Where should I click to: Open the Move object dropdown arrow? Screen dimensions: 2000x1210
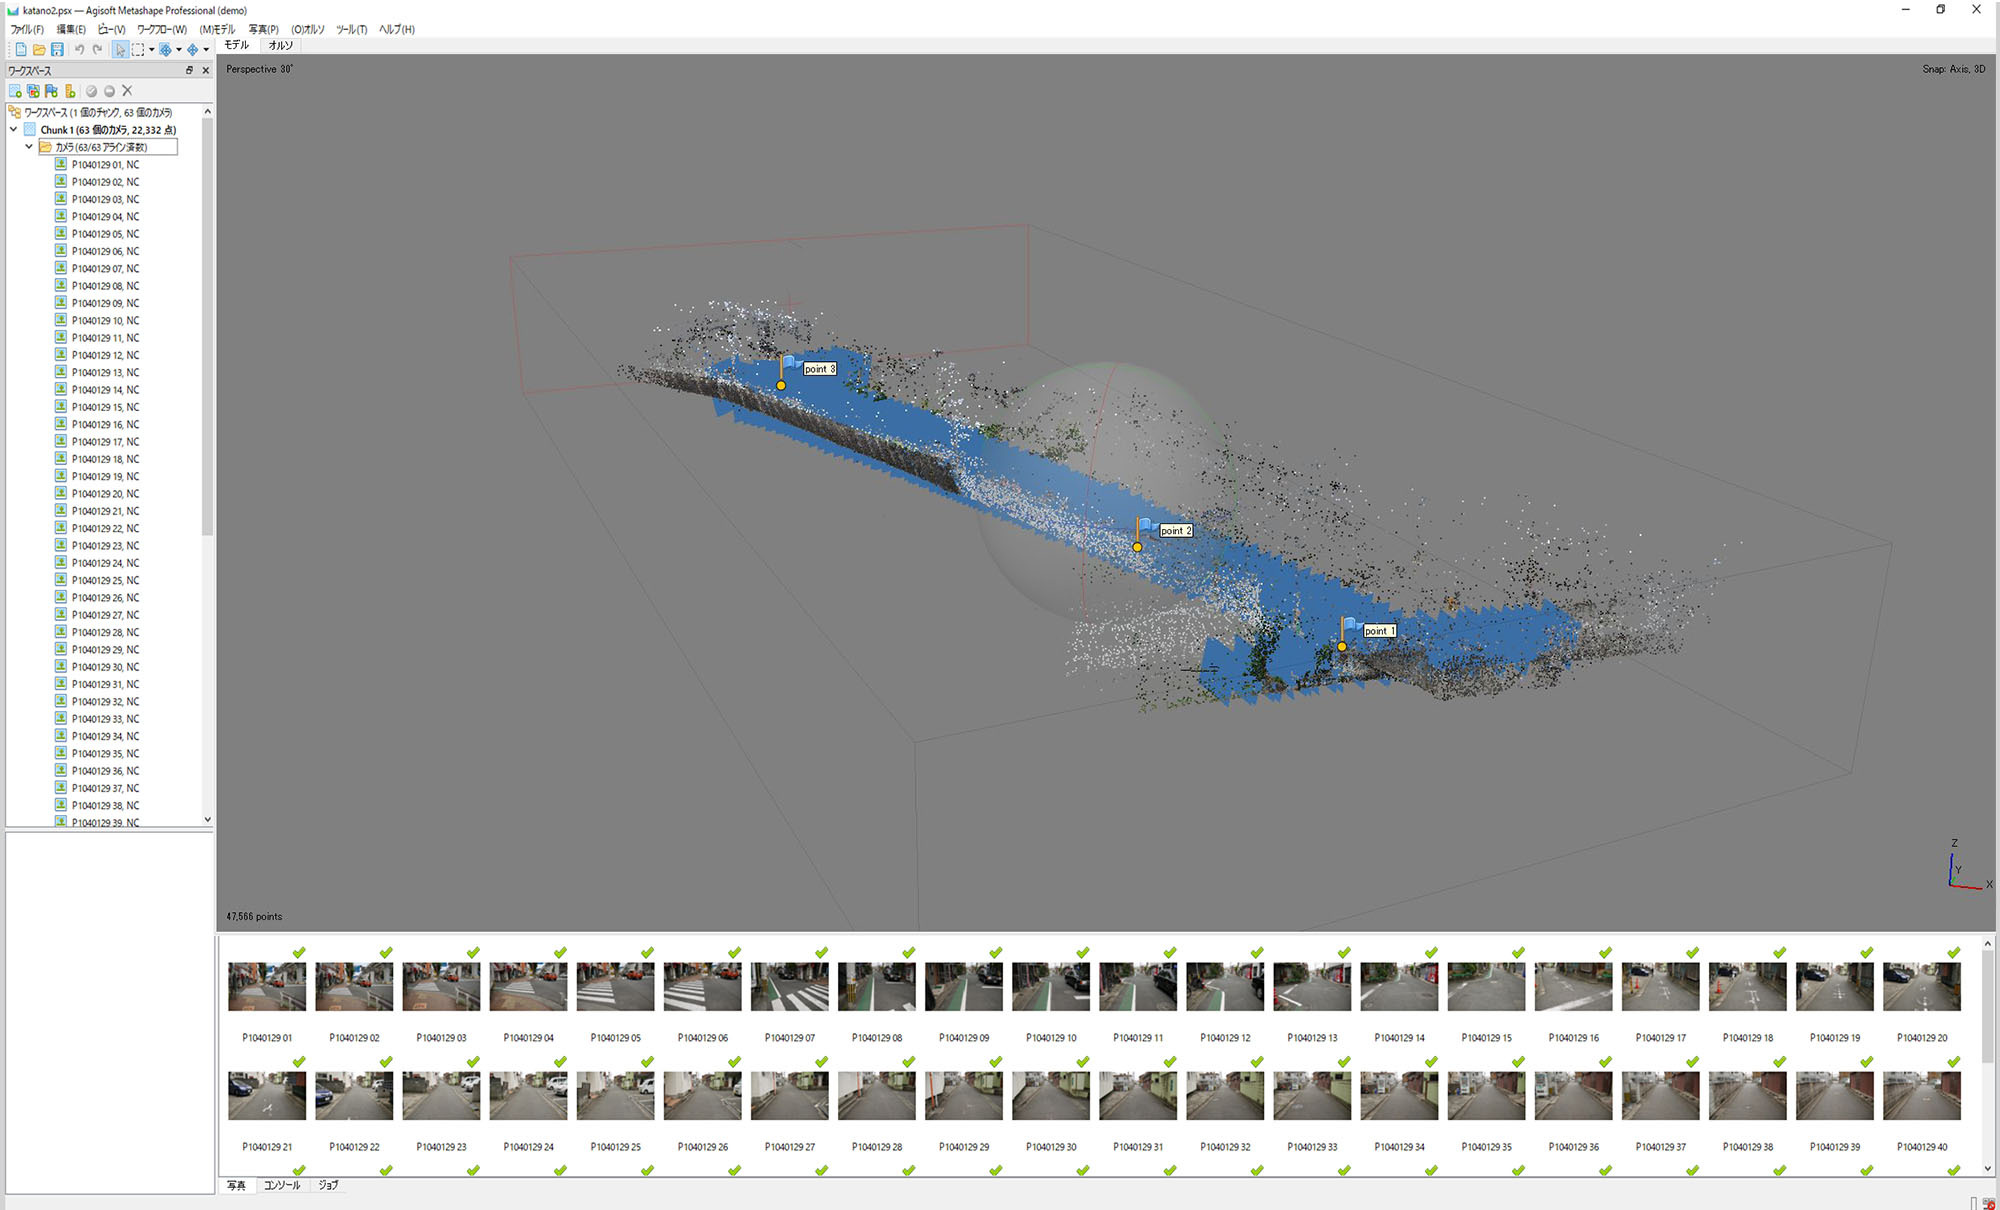[x=206, y=50]
